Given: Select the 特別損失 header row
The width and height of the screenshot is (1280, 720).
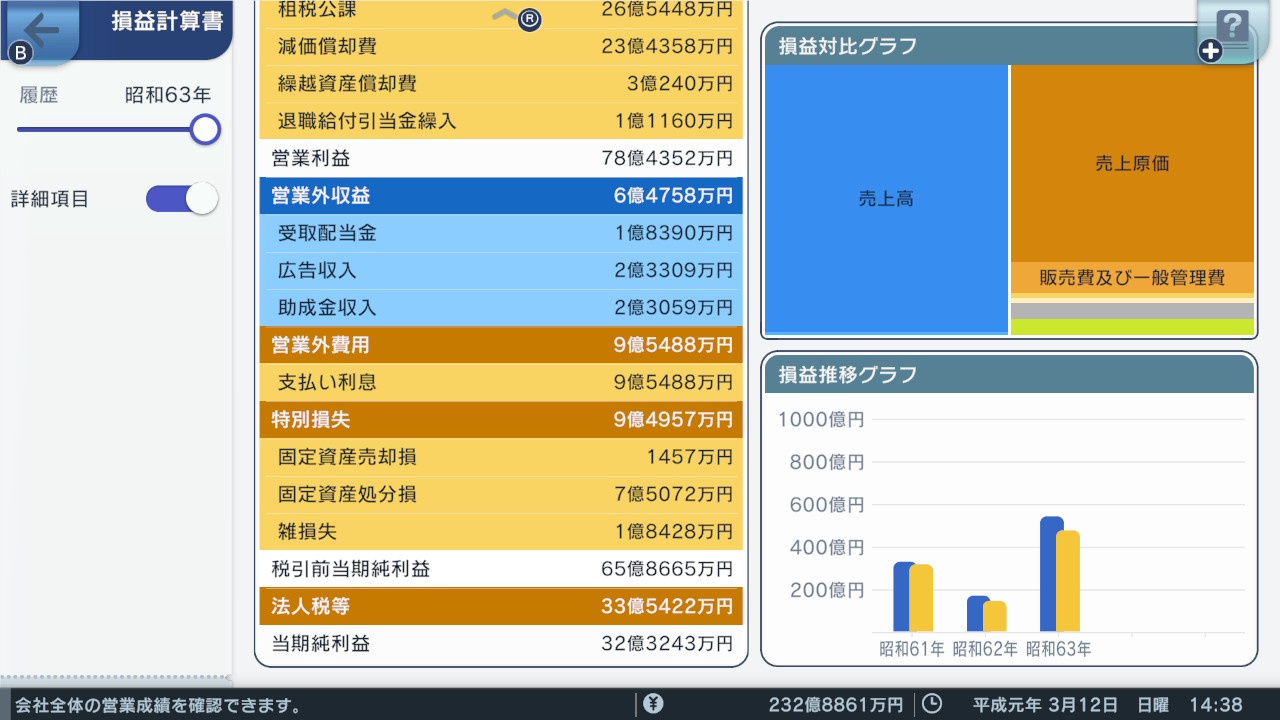Looking at the screenshot, I should (501, 419).
